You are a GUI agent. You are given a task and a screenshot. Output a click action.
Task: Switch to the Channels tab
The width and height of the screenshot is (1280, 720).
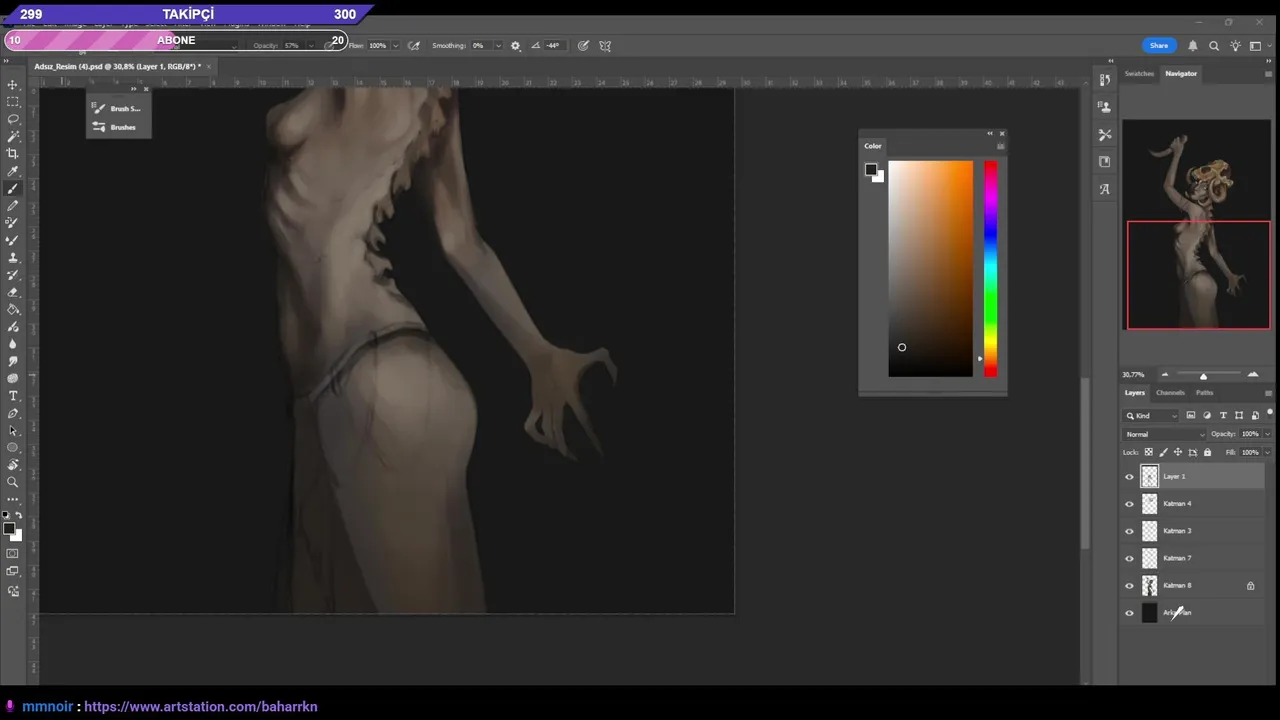coord(1170,392)
